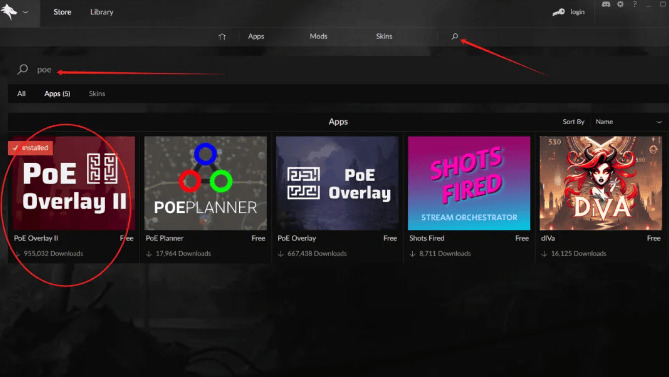Viewport: 669px width, 377px height.
Task: Open the Shots Fired thumbnail
Action: 469,183
